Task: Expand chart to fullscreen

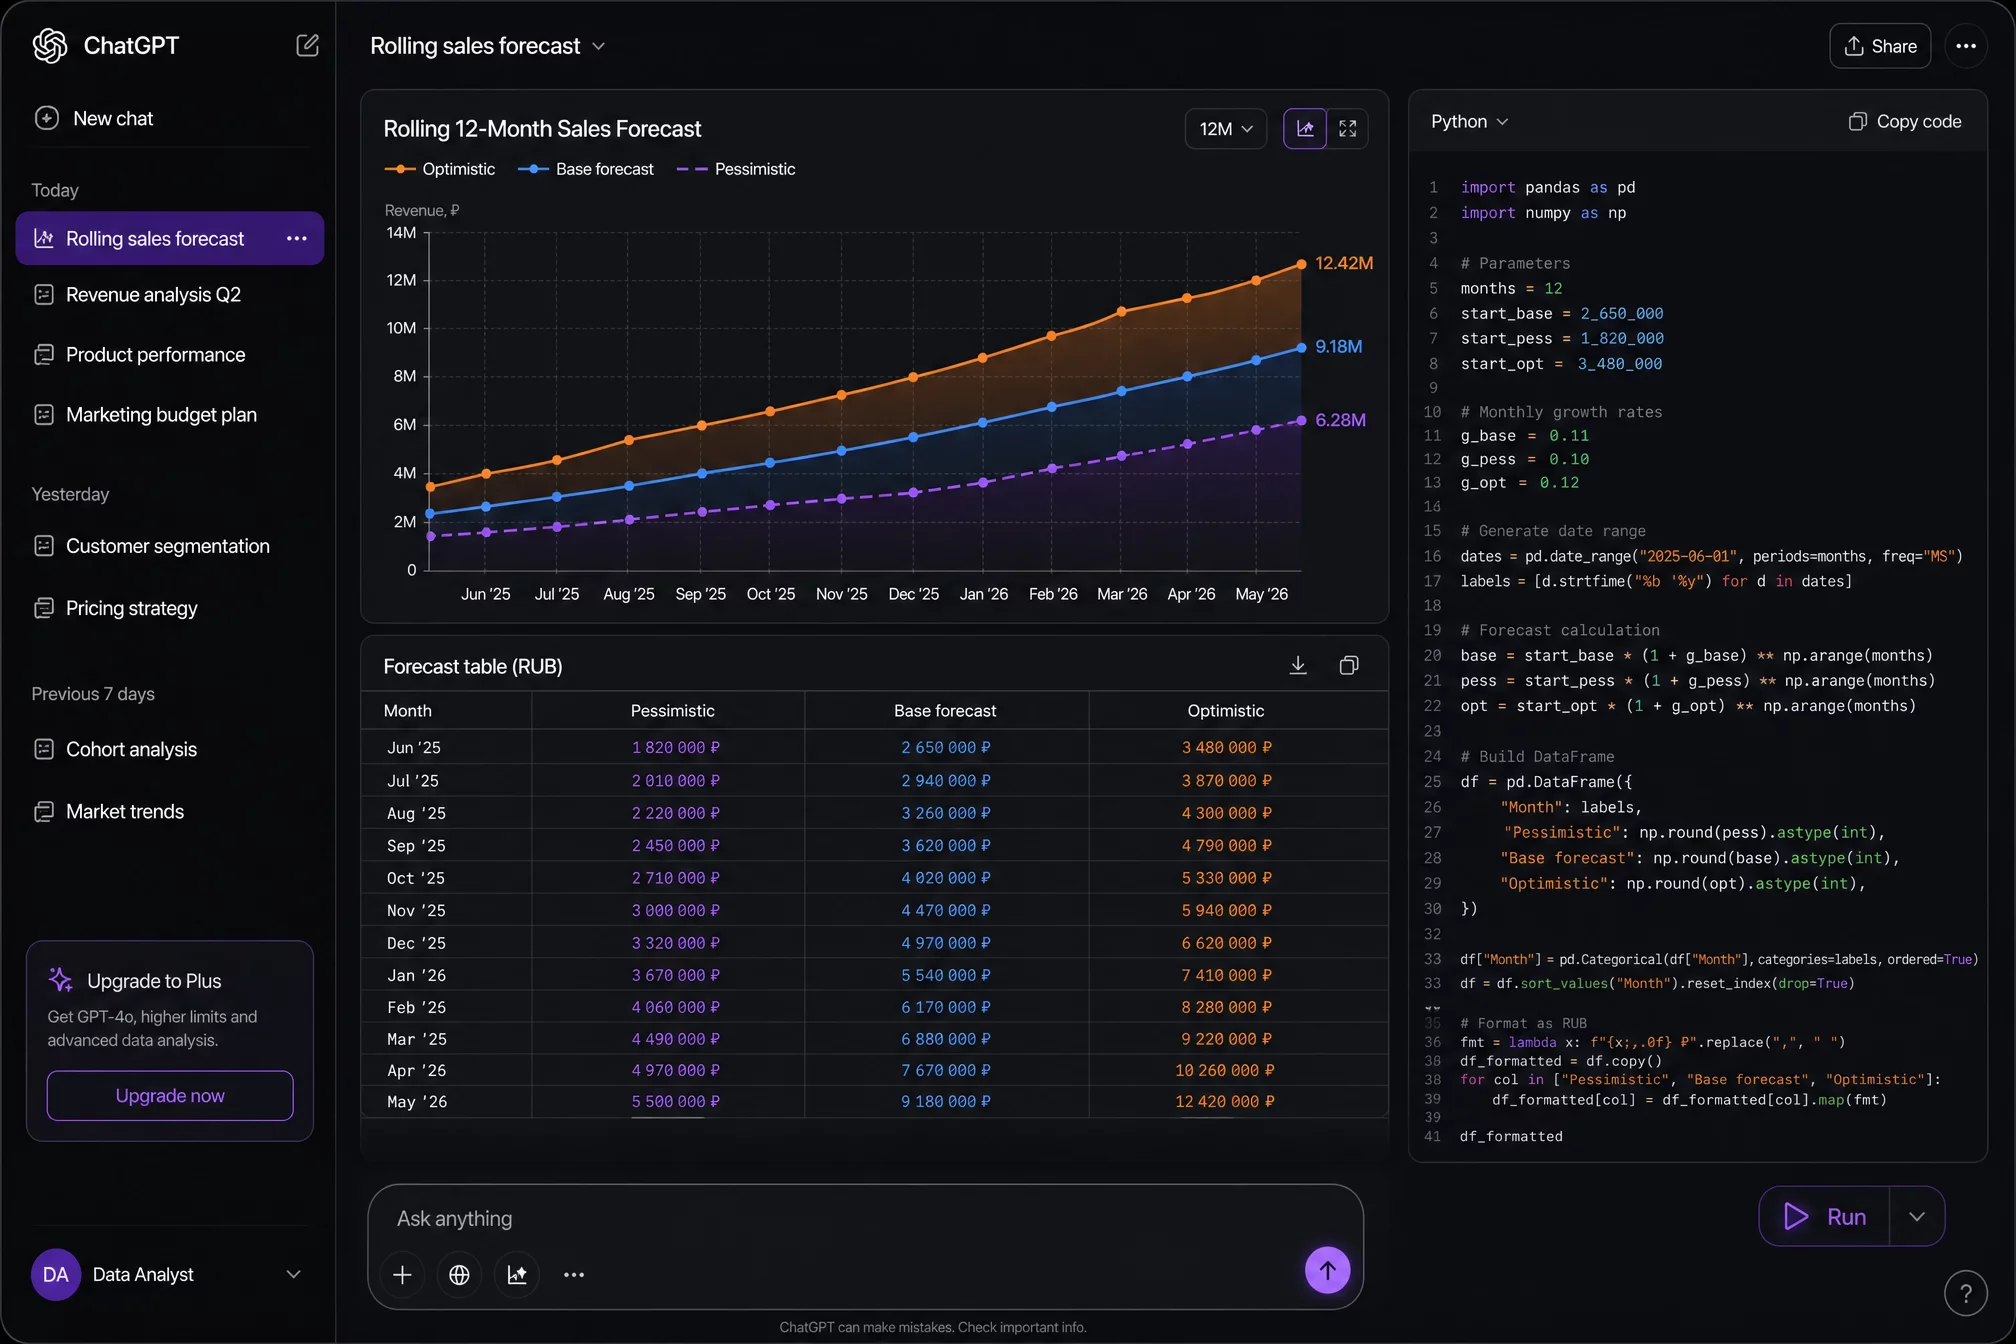Action: (x=1348, y=129)
